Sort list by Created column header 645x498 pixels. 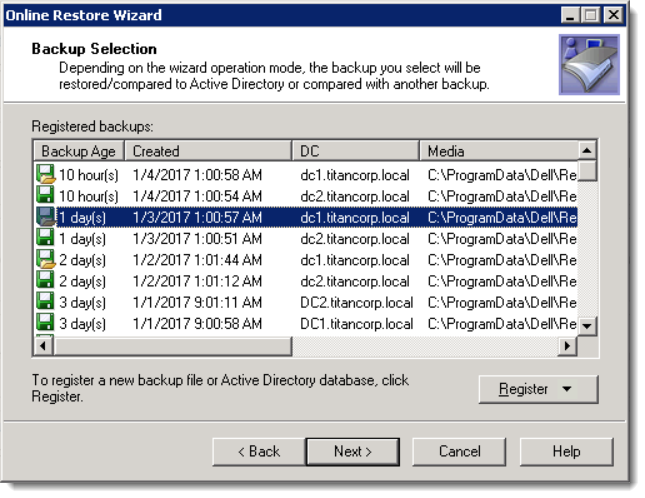(x=209, y=151)
